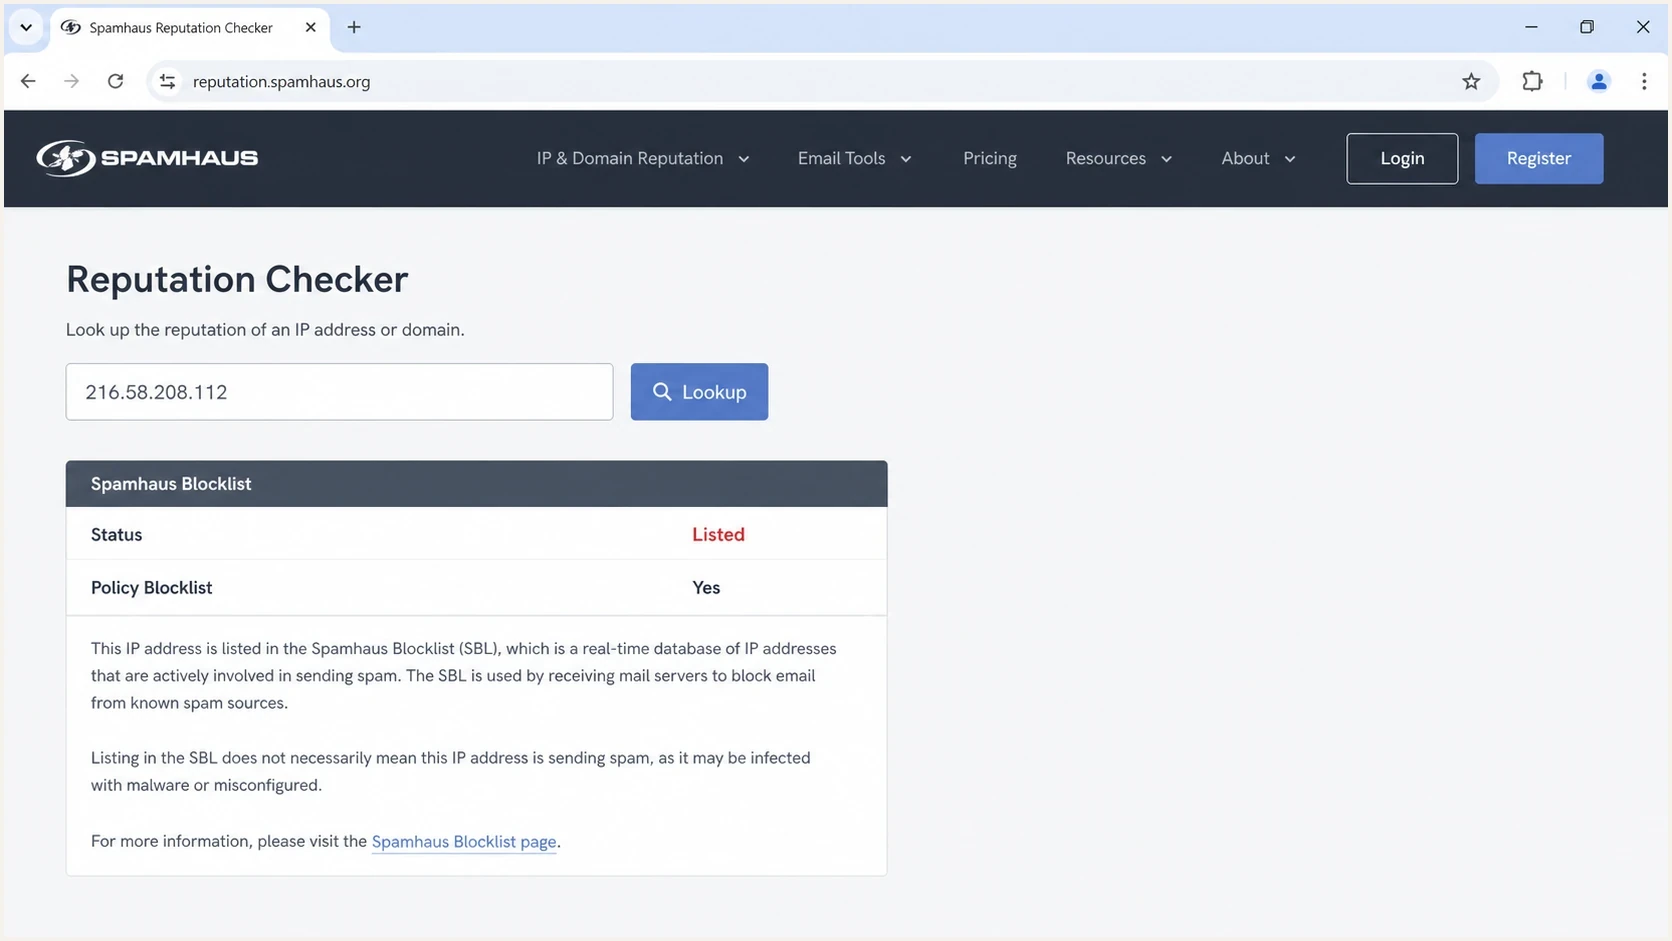Open a new browser tab
1672x941 pixels.
coord(354,27)
